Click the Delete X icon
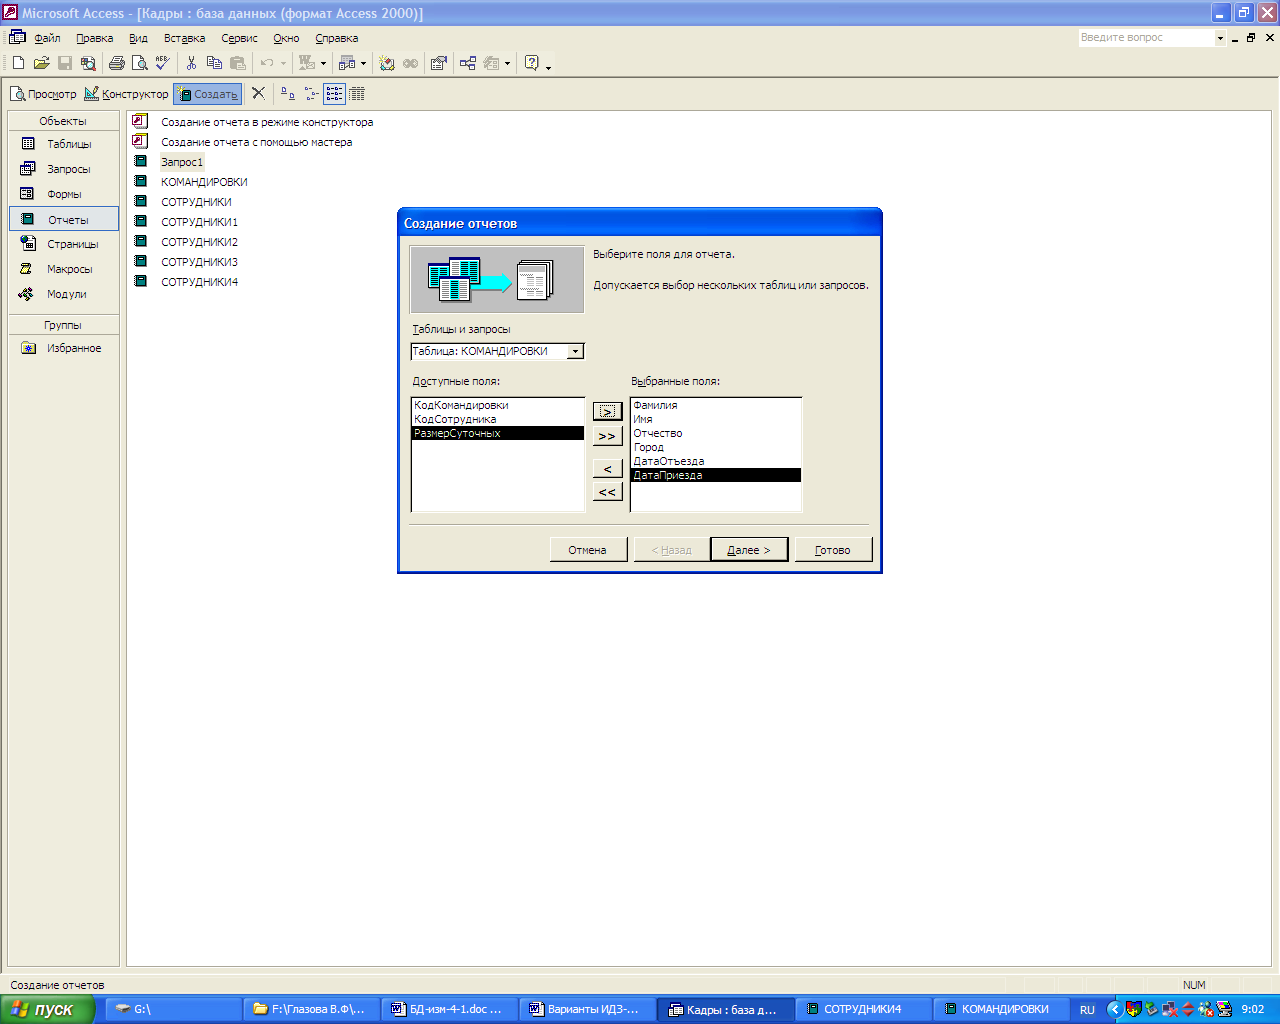This screenshot has width=1280, height=1024. pos(258,93)
